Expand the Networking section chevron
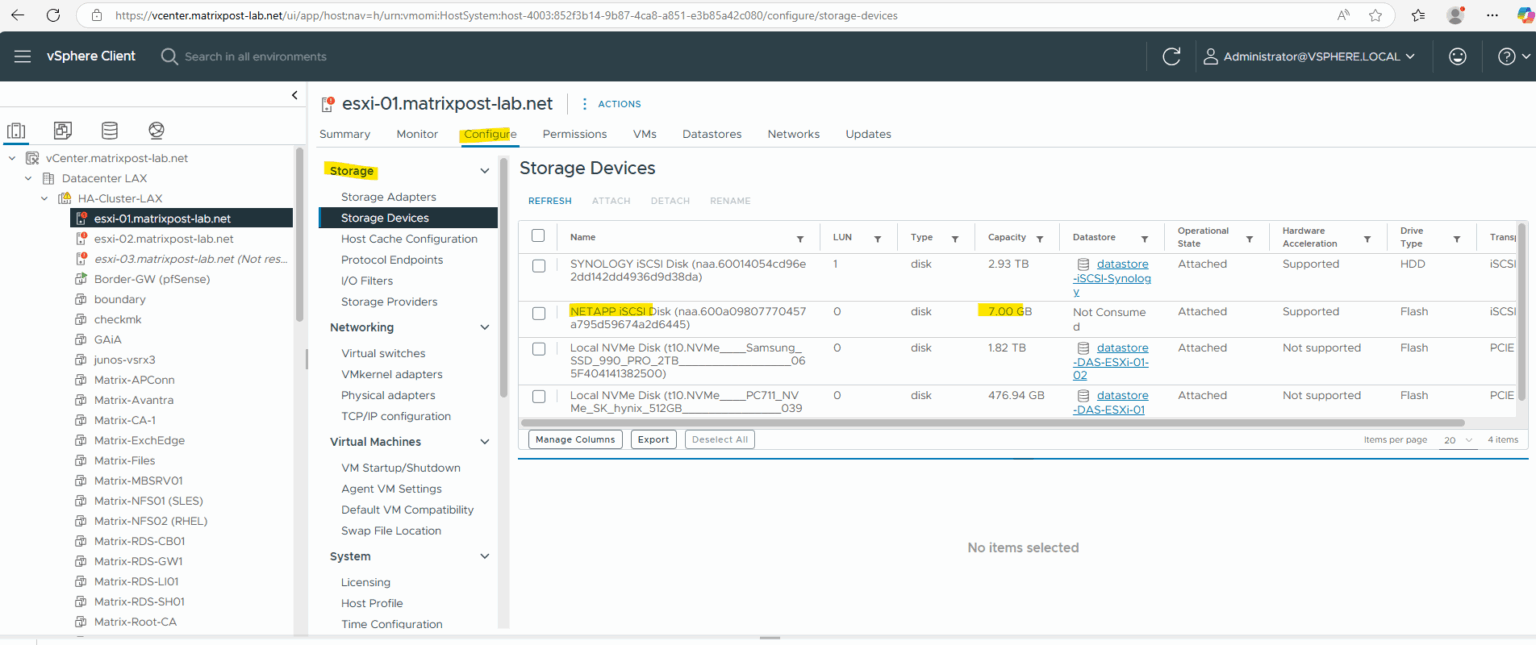The height and width of the screenshot is (645, 1536). 484,327
